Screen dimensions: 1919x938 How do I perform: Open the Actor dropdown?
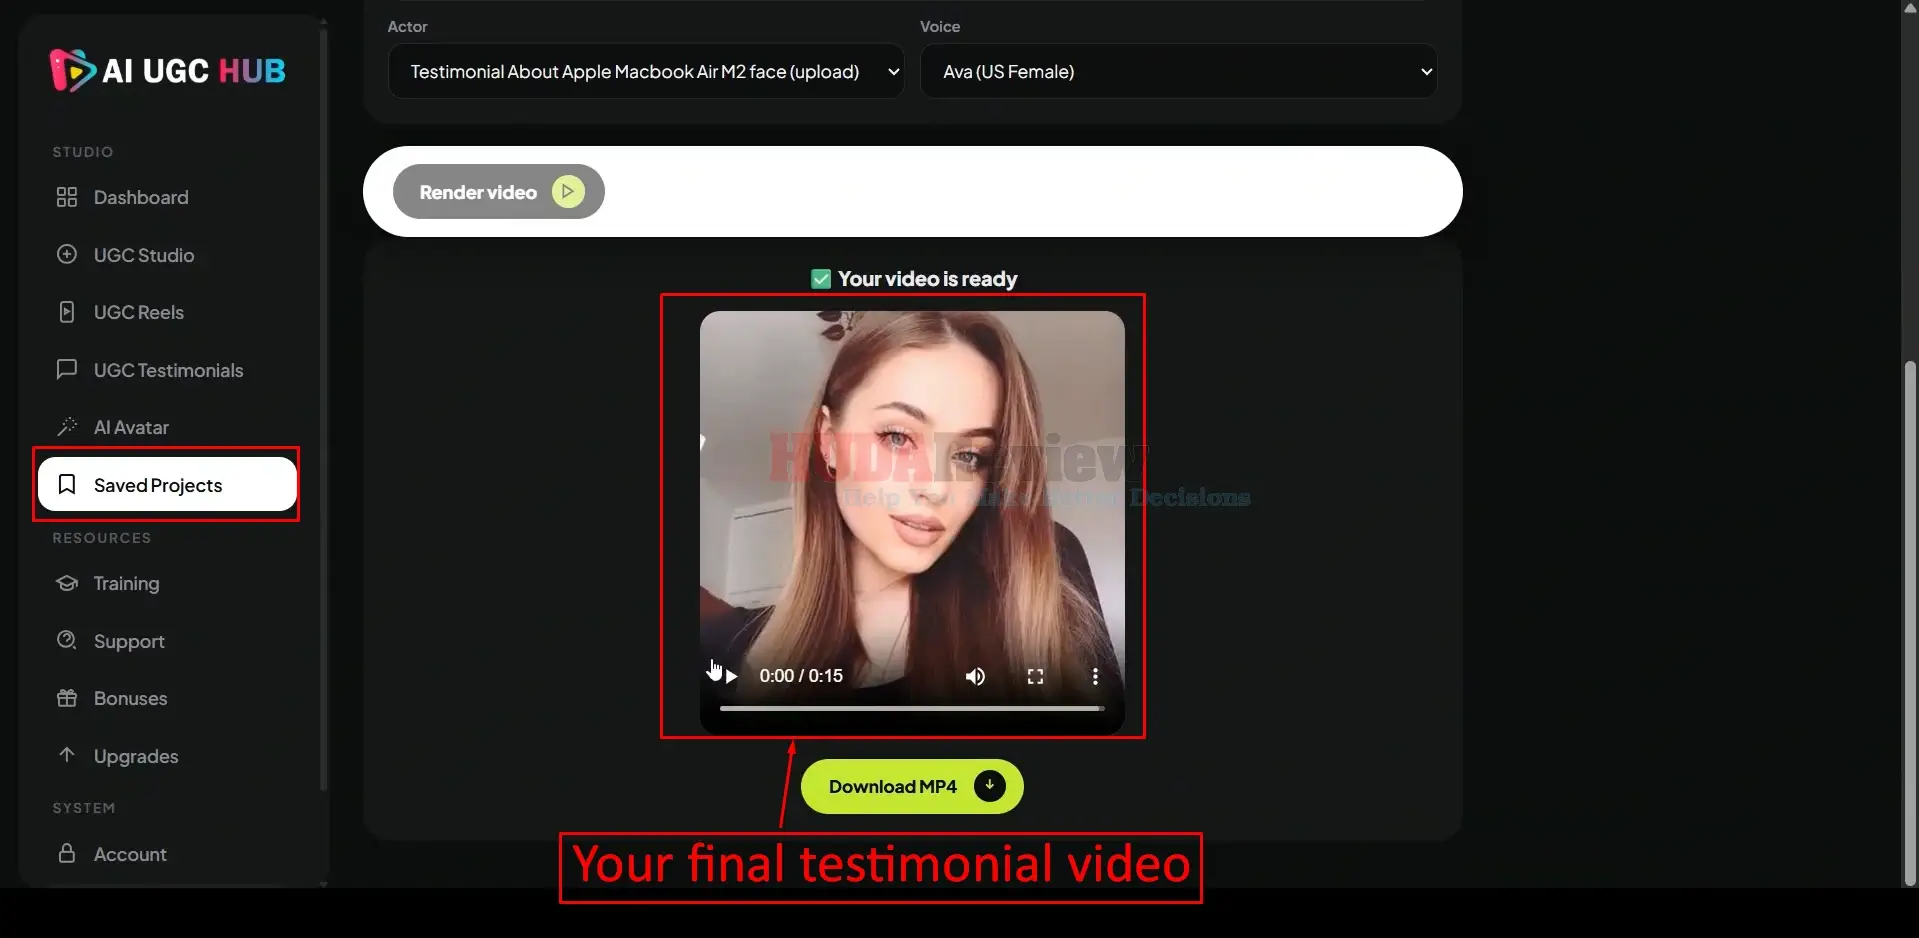pyautogui.click(x=646, y=71)
